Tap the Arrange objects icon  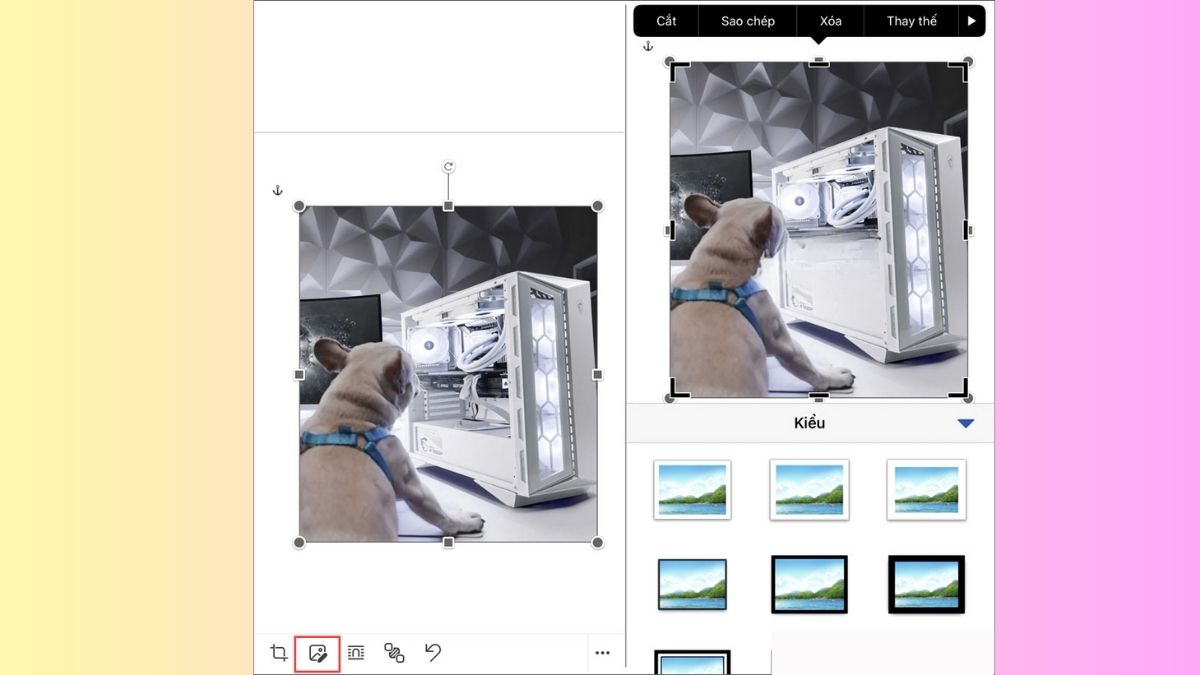pyautogui.click(x=394, y=653)
